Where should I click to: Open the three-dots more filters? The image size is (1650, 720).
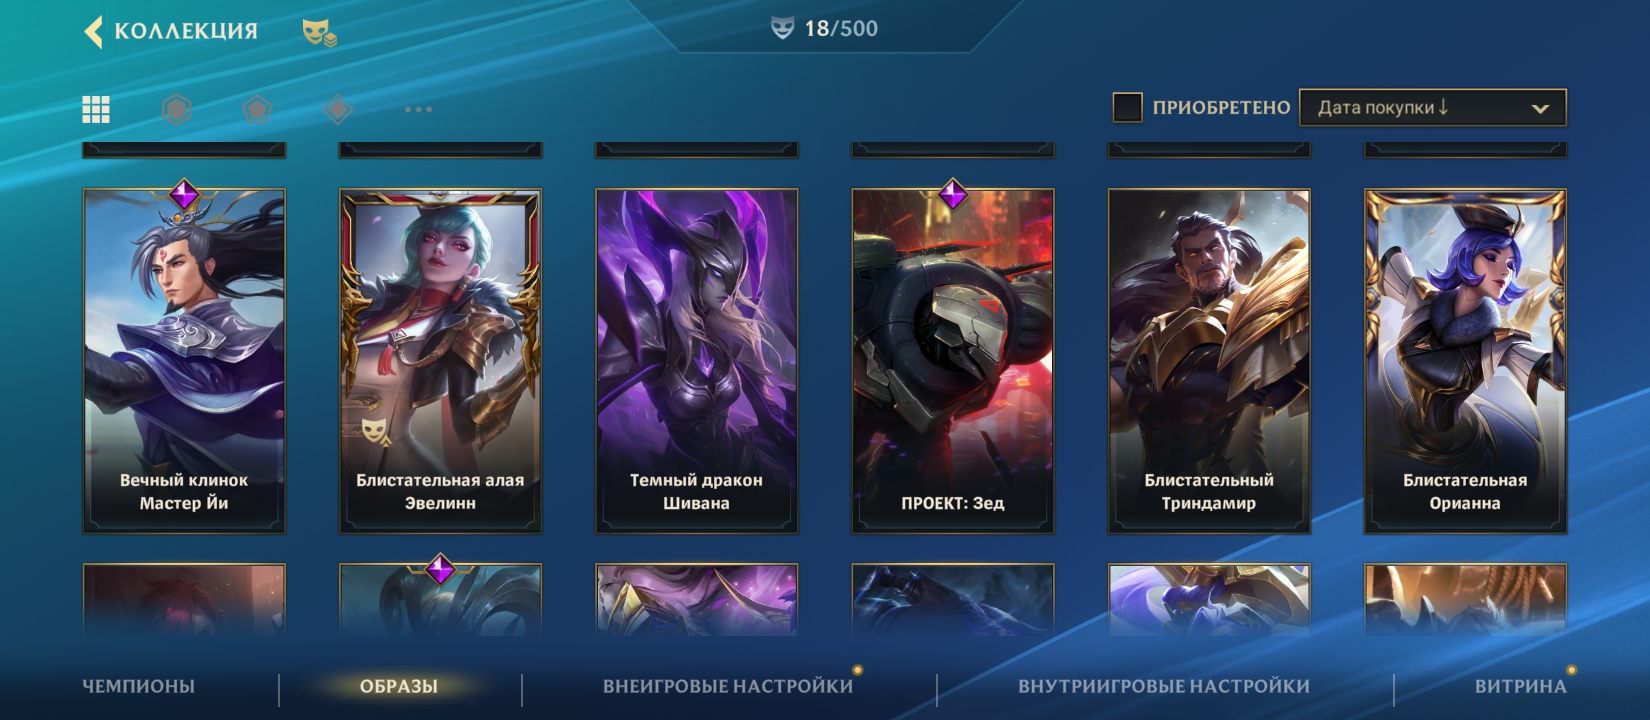[x=418, y=109]
